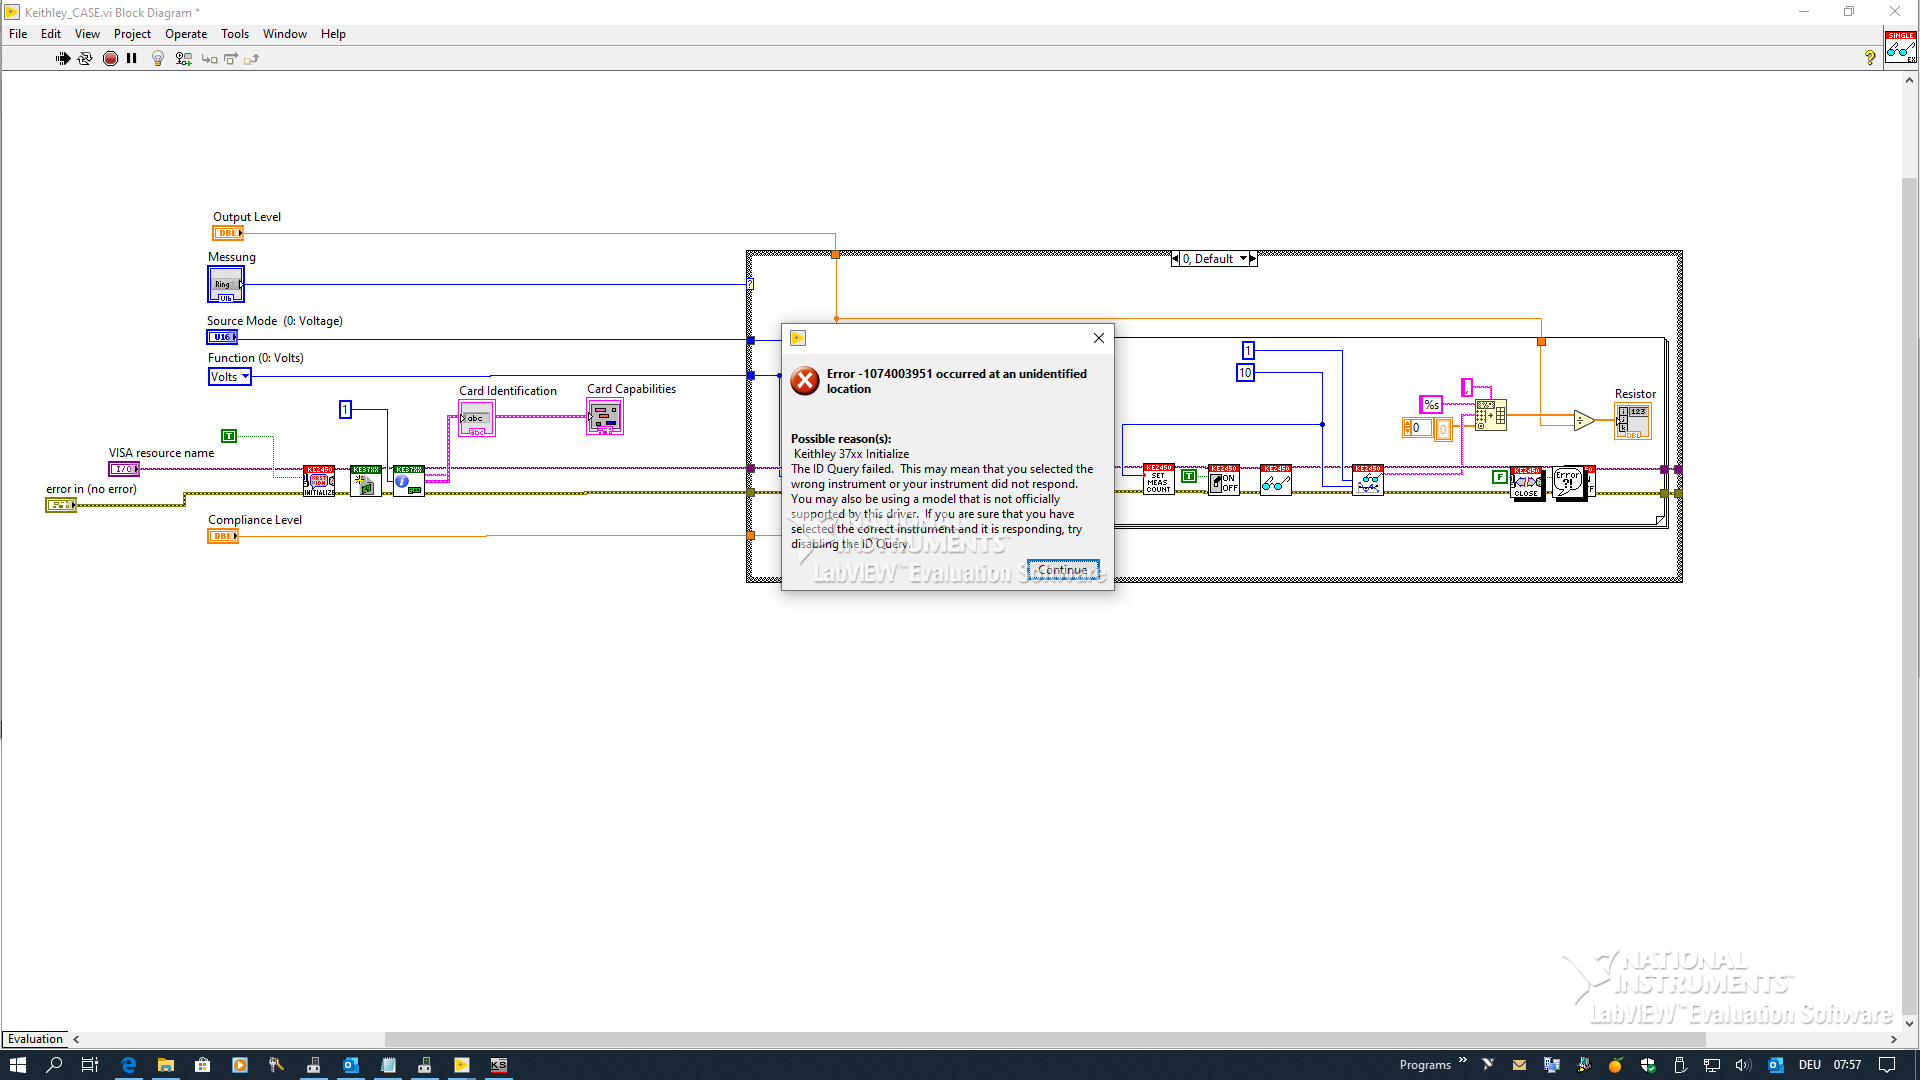Click the true boolean constant near VISA resource
Screen dimensions: 1920x1080
(229, 436)
